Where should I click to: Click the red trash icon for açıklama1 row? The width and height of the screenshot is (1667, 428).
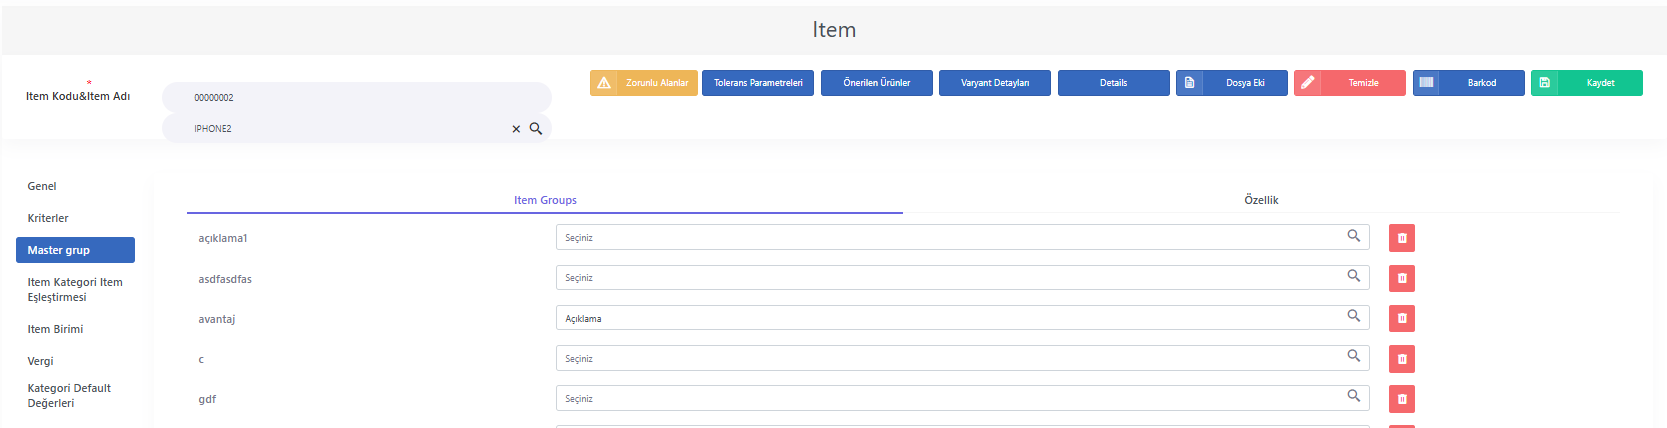pos(1401,238)
